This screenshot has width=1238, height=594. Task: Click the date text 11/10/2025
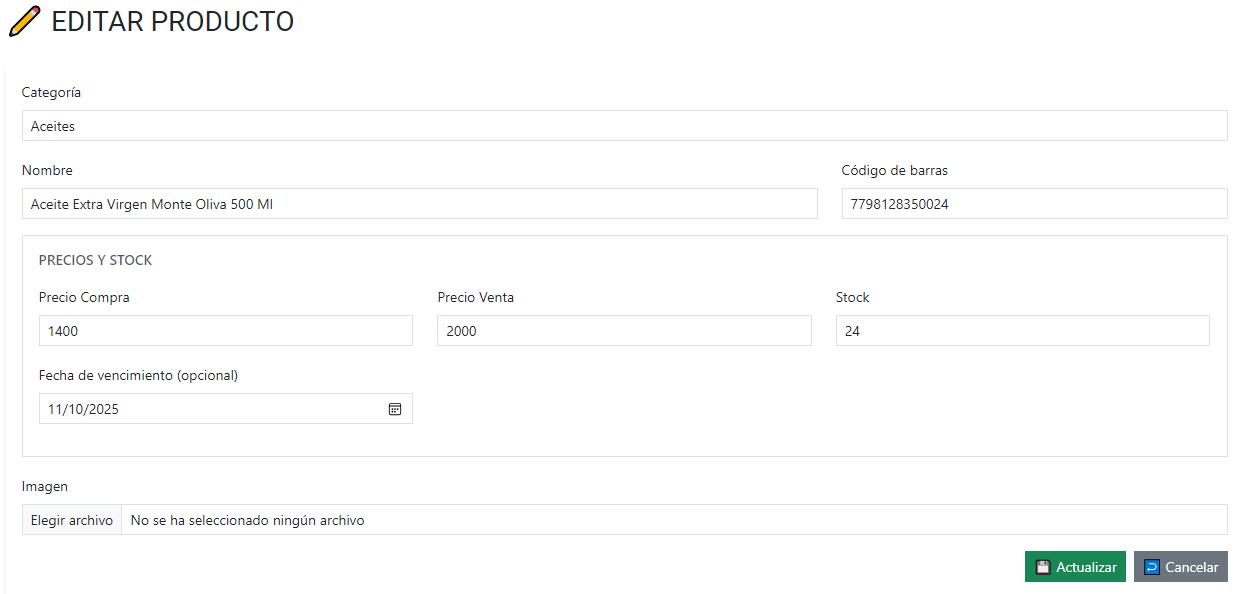pos(83,409)
